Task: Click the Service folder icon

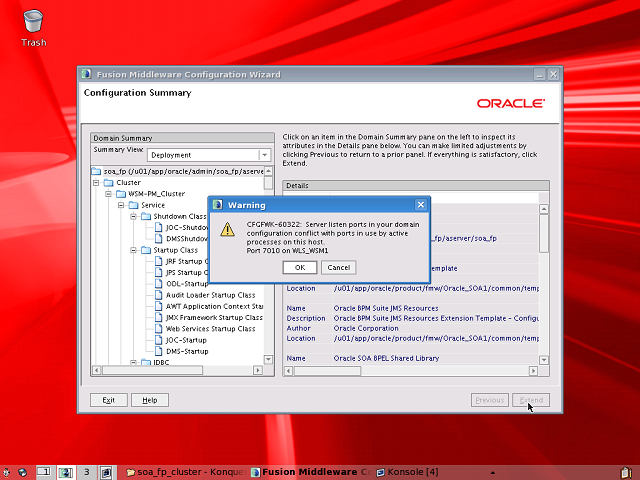Action: click(x=133, y=205)
